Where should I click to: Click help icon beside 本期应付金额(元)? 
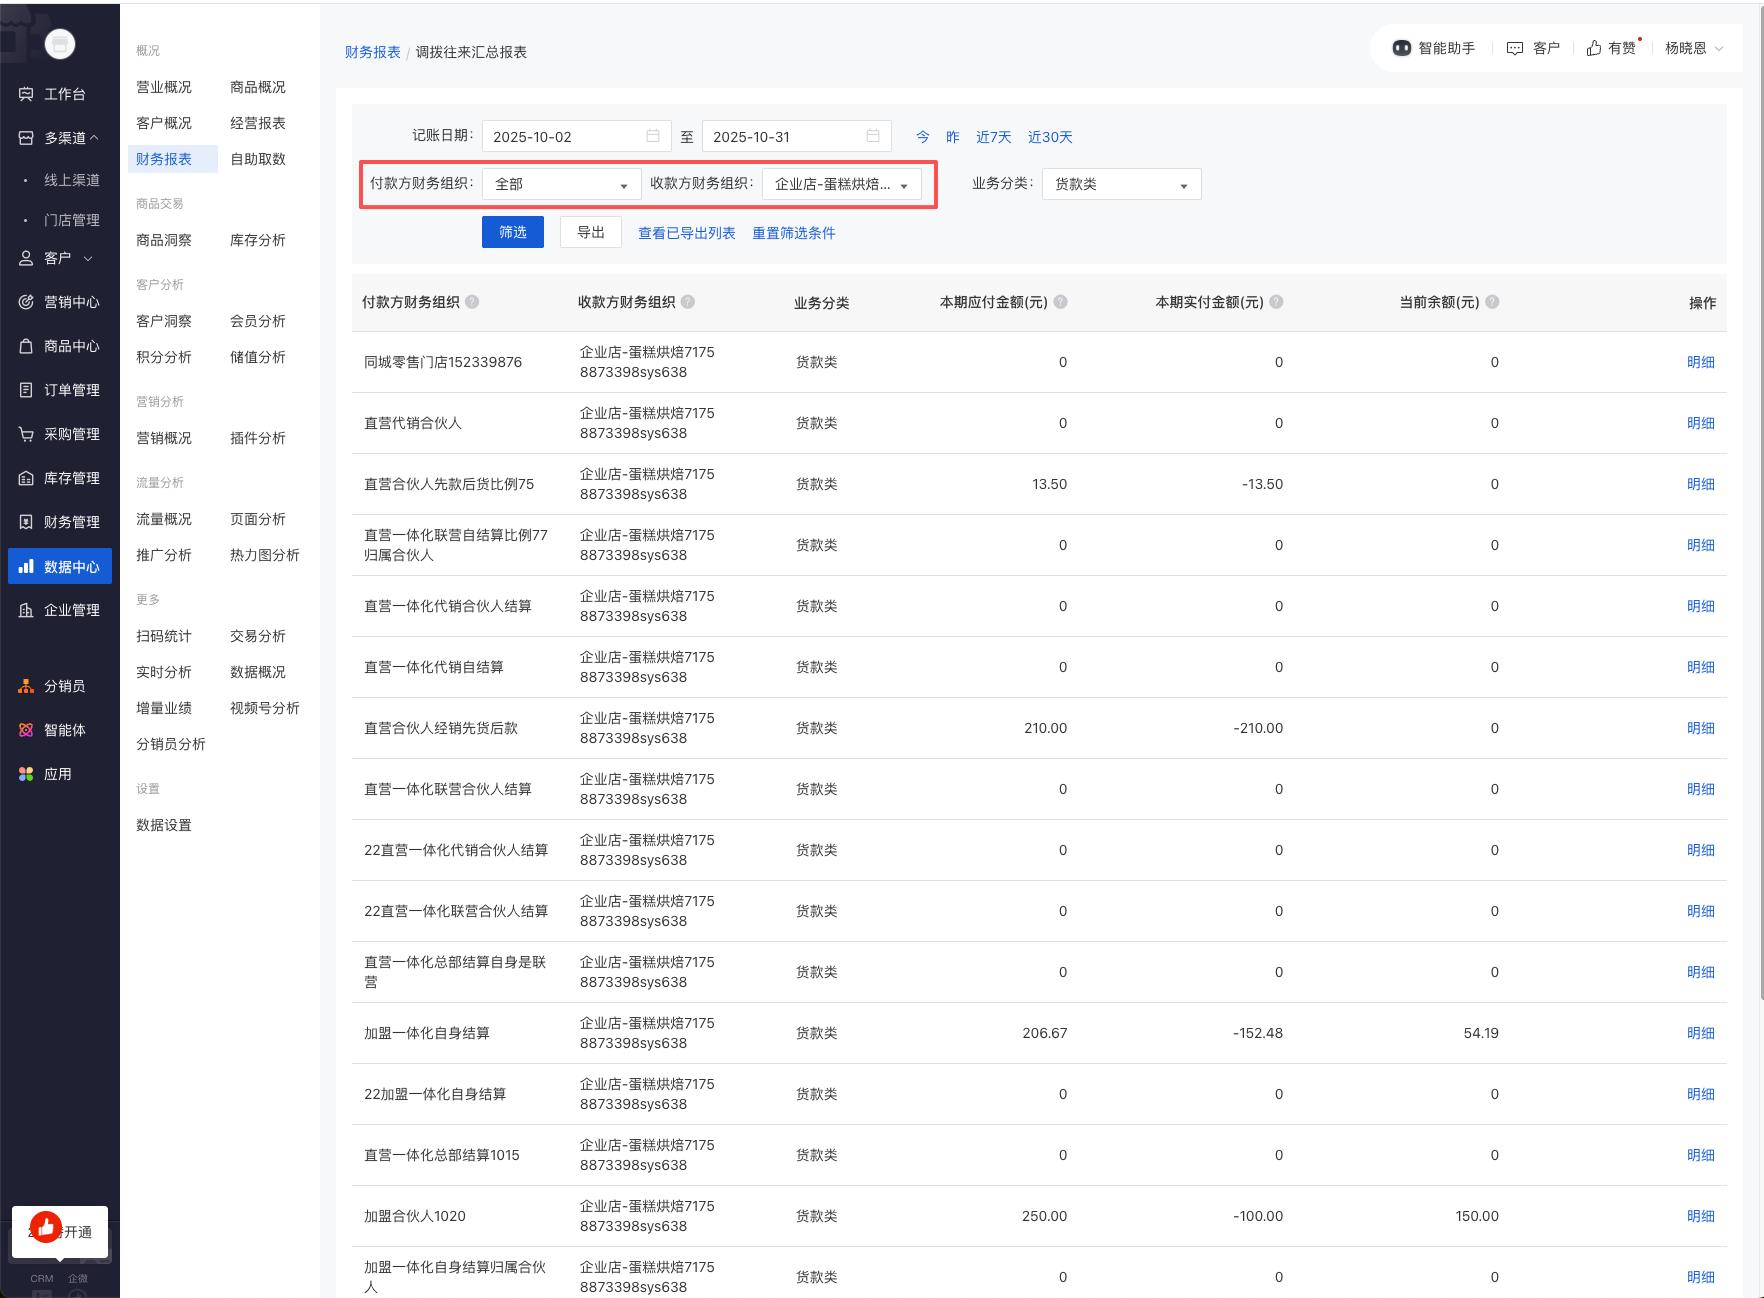pos(1061,302)
